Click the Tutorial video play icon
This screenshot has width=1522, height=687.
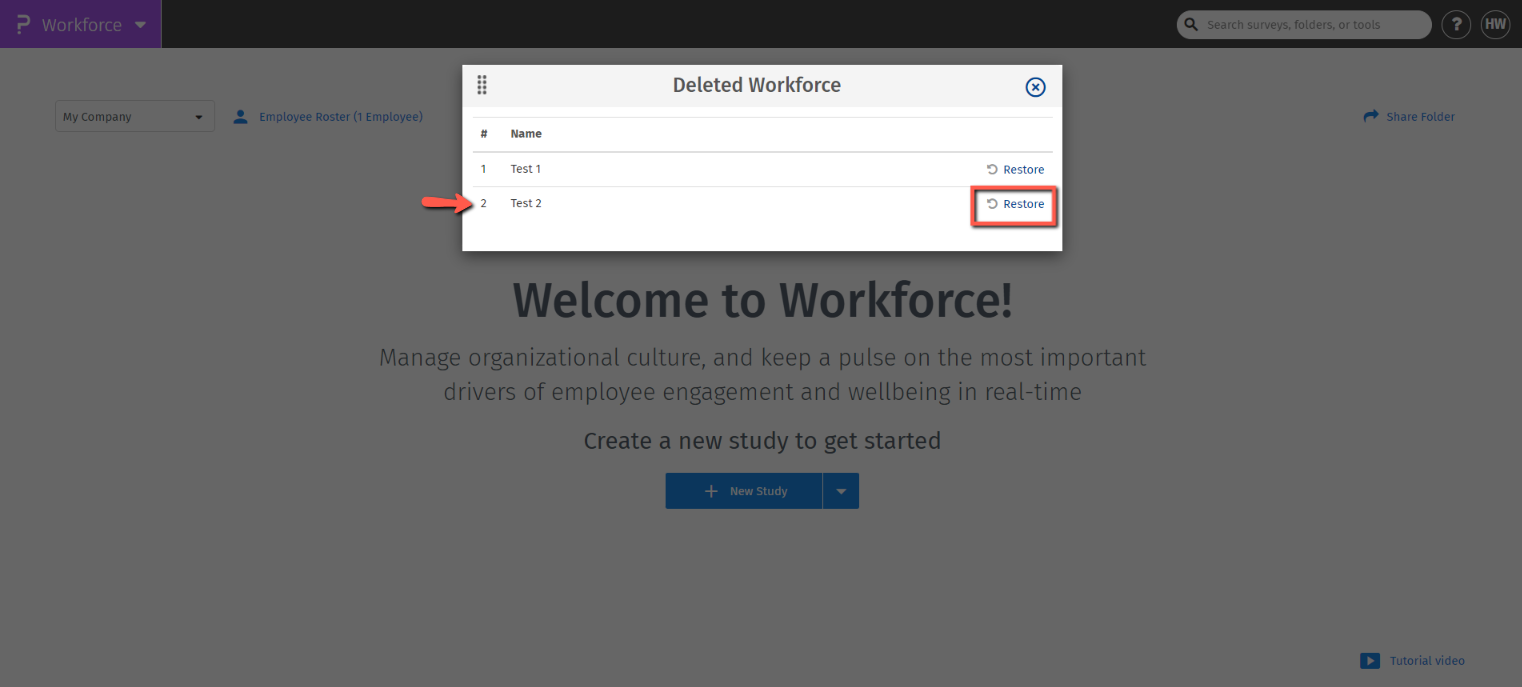click(x=1370, y=661)
